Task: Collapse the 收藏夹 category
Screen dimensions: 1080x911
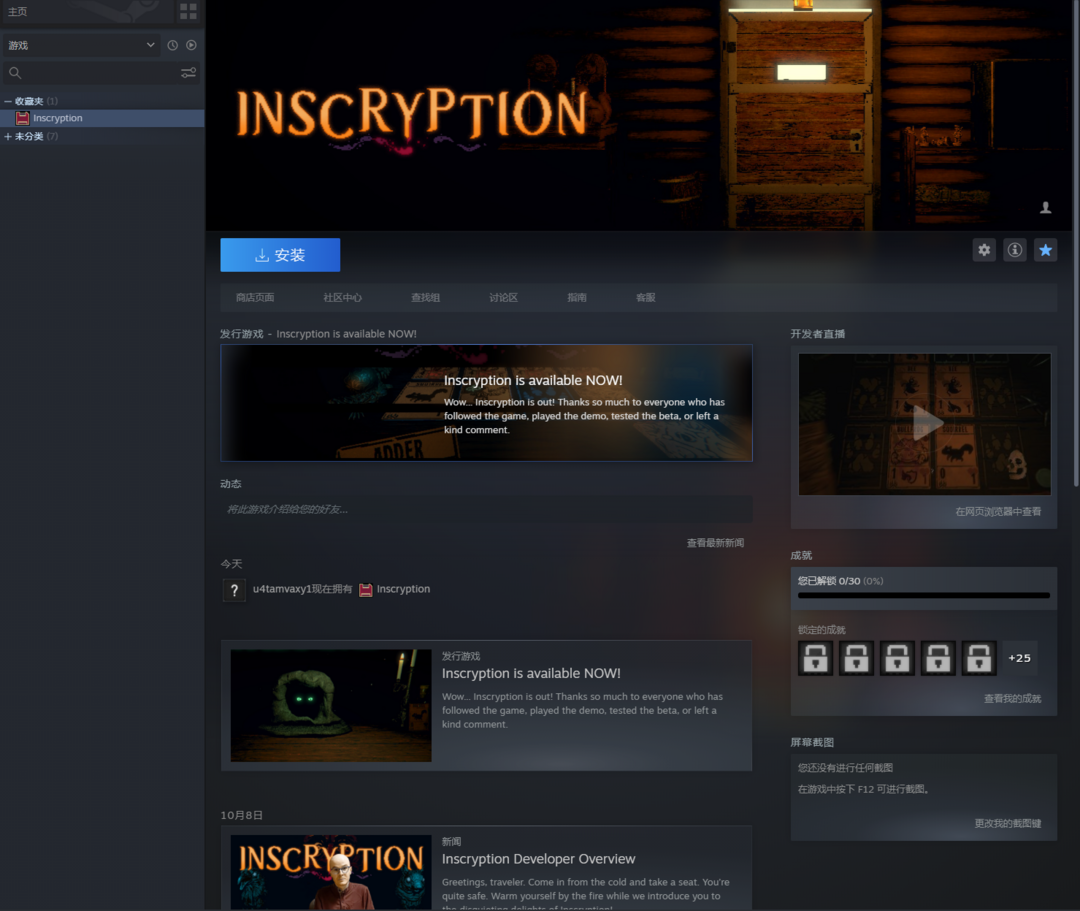Action: pos(8,102)
